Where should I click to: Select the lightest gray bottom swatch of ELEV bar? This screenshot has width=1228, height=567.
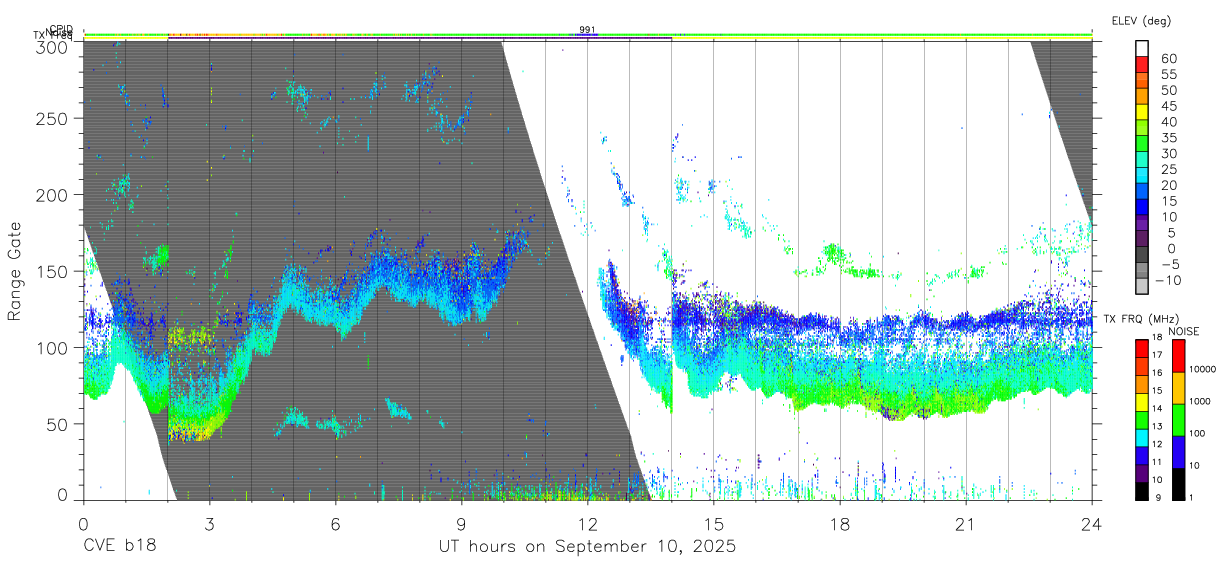1142,286
